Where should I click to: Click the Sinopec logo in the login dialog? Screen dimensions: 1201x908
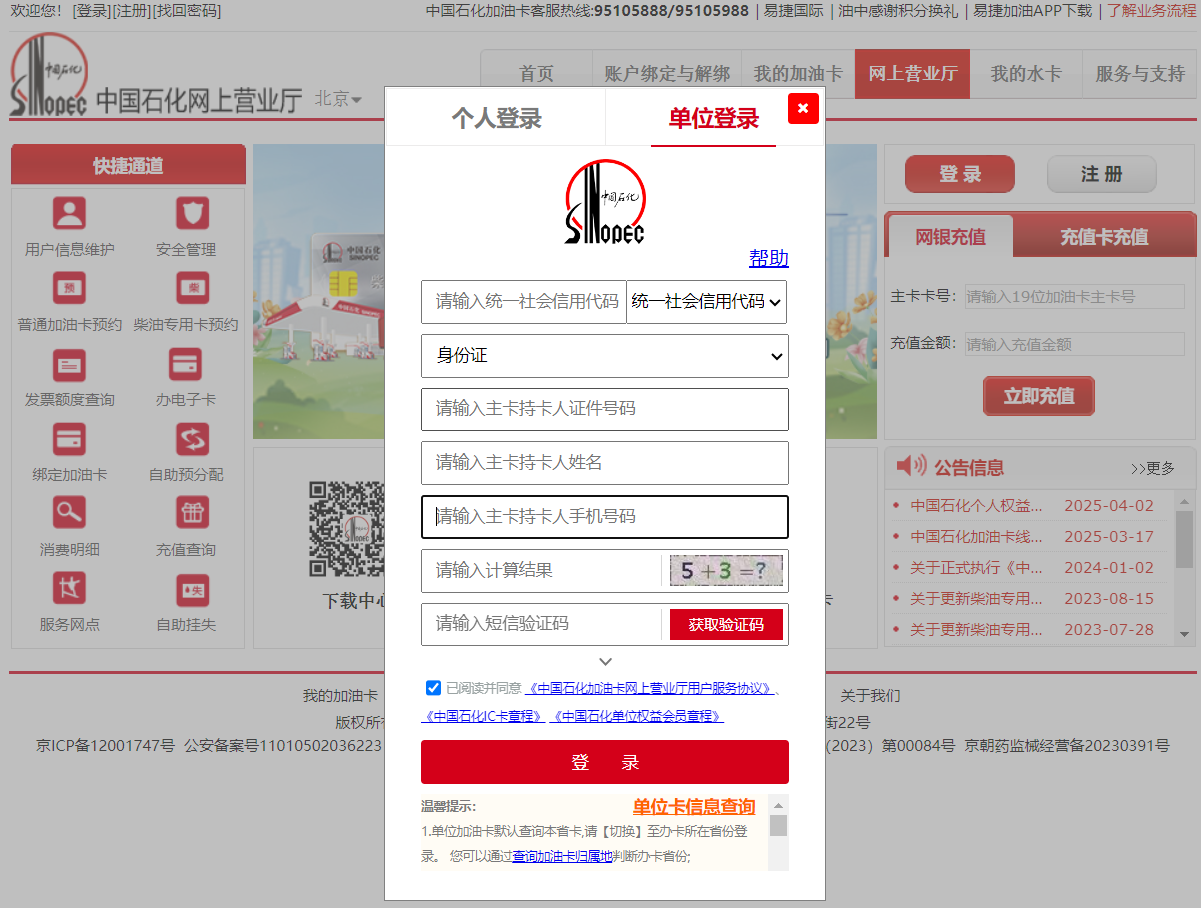(605, 202)
